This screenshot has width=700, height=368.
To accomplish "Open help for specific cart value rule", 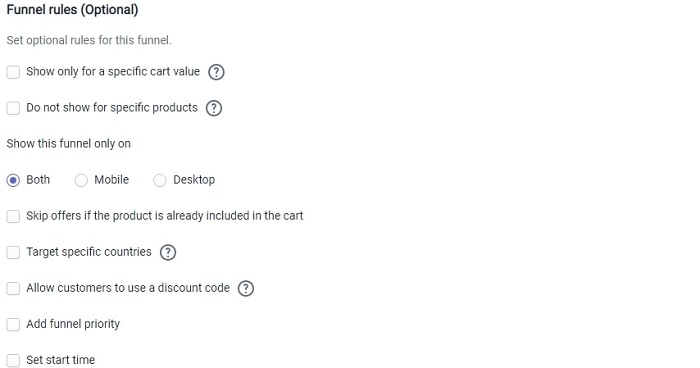I will click(x=216, y=72).
